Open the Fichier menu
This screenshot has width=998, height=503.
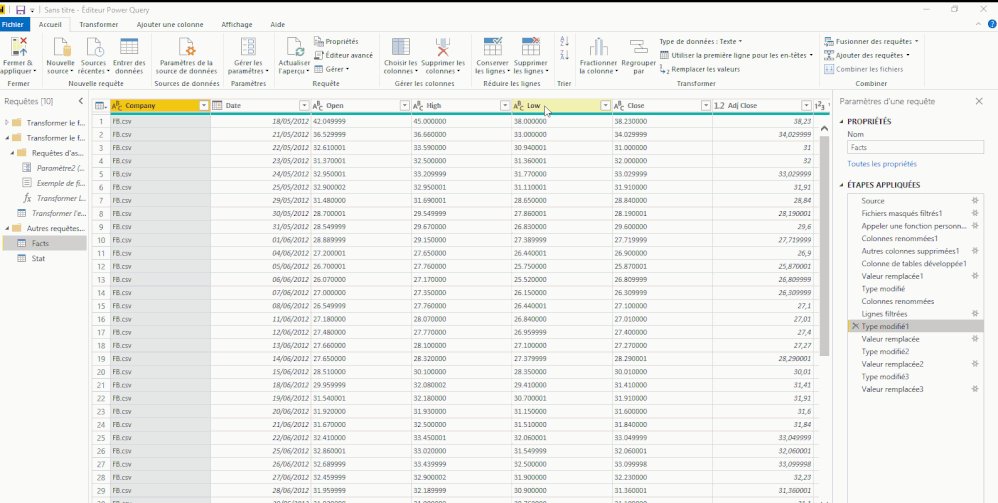(15, 25)
